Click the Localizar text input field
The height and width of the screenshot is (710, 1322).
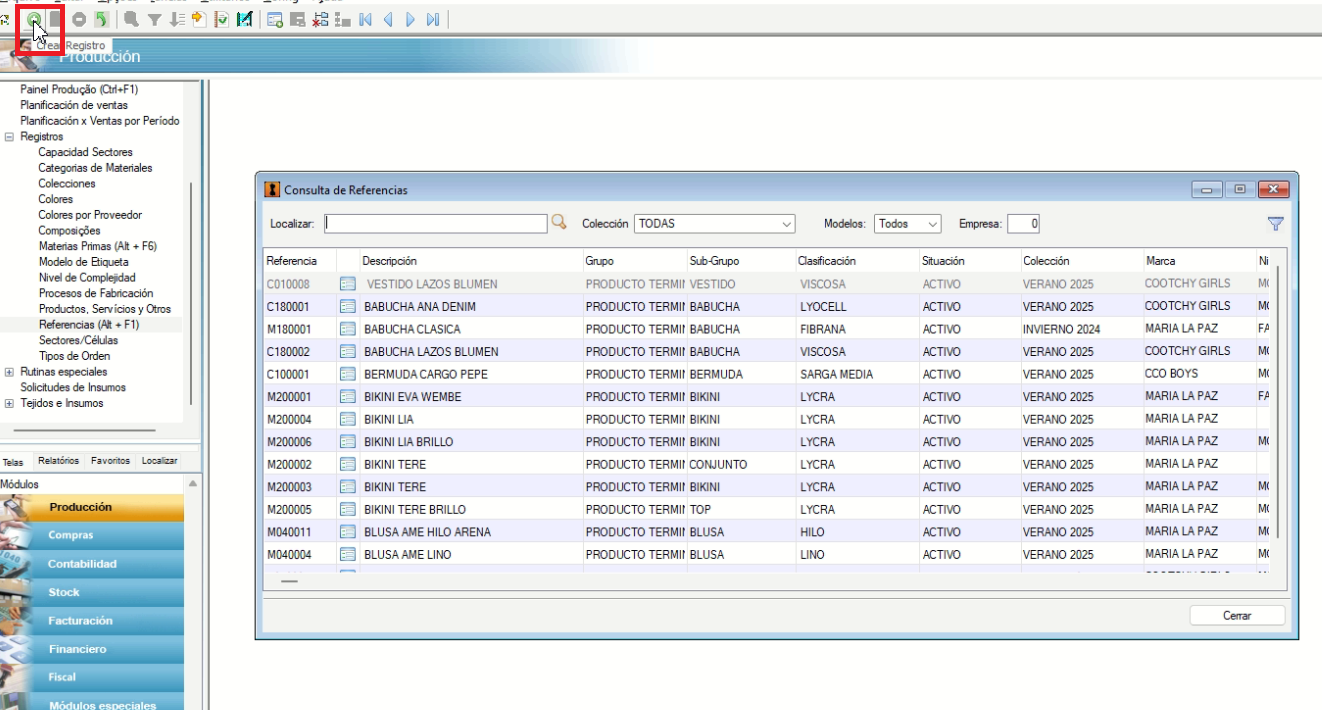point(436,224)
